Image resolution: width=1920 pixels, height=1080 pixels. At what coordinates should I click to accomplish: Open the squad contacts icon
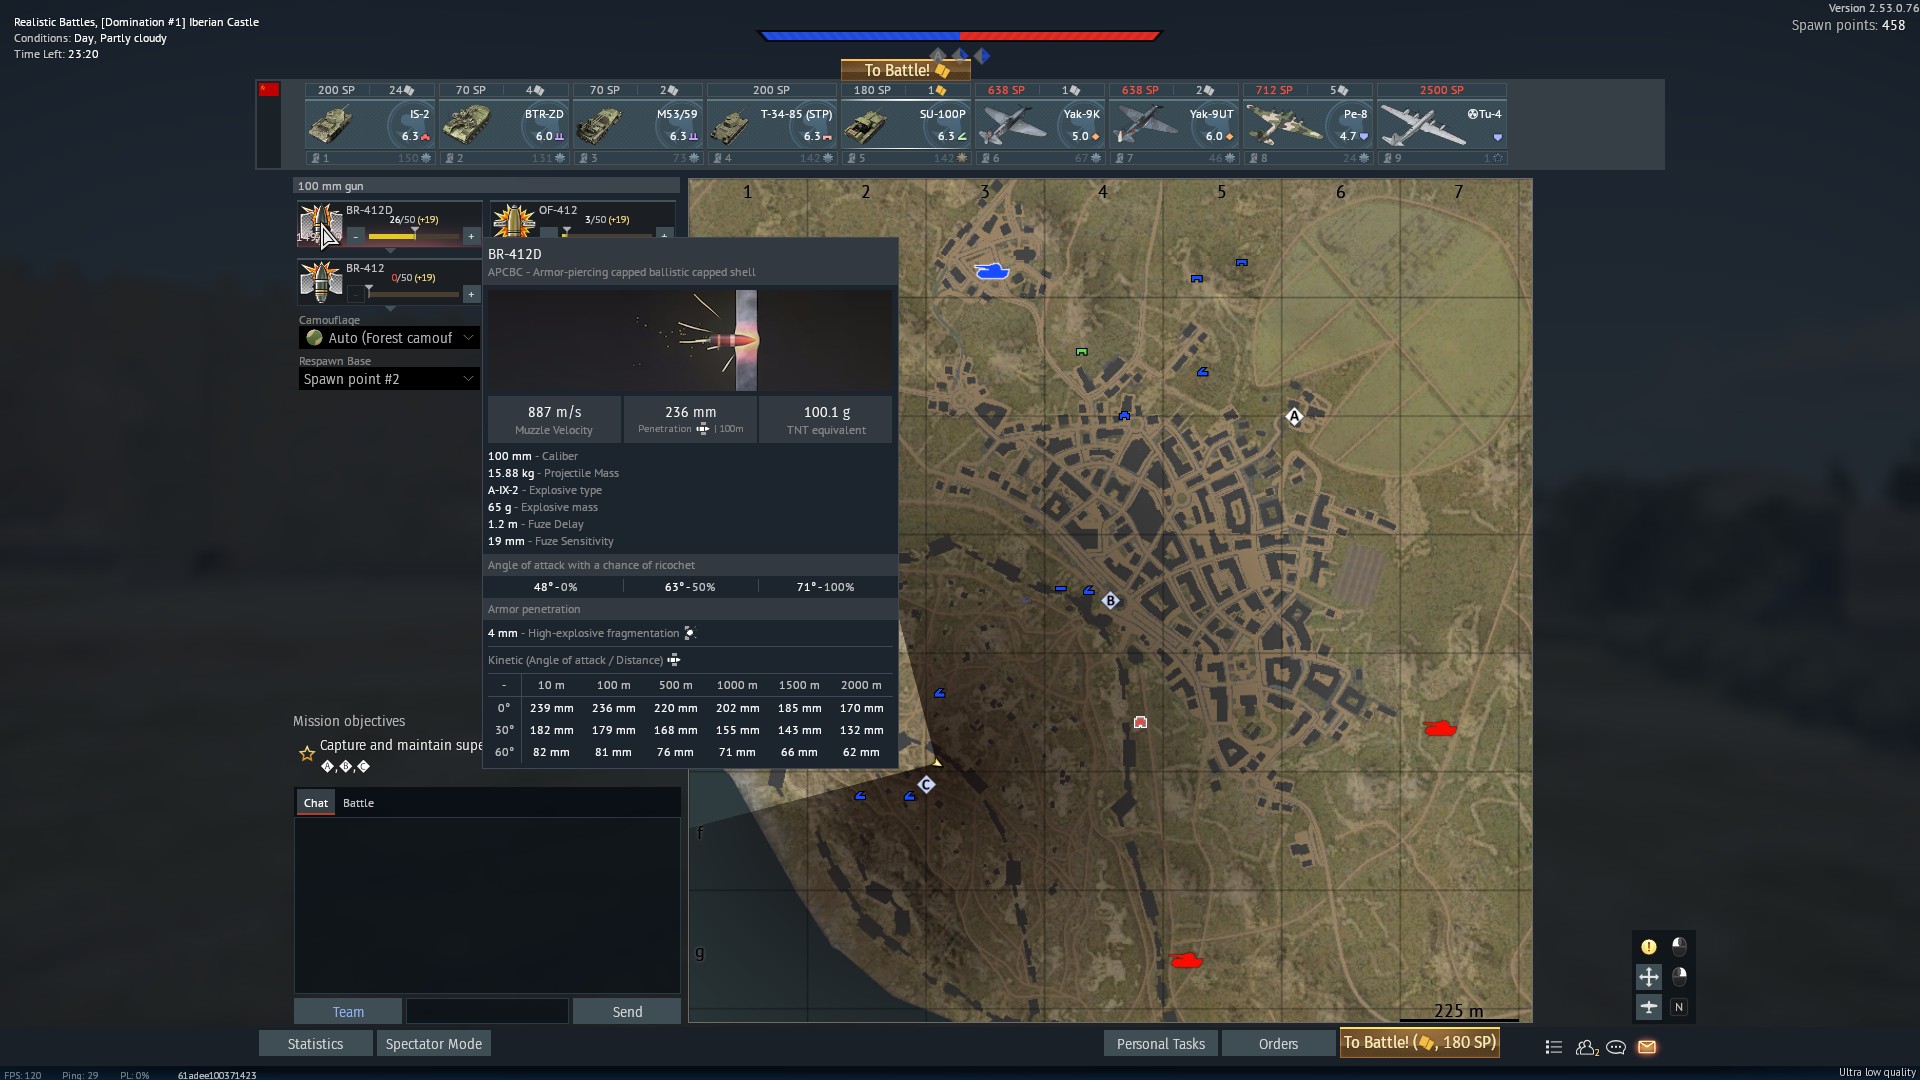[x=1586, y=1047]
